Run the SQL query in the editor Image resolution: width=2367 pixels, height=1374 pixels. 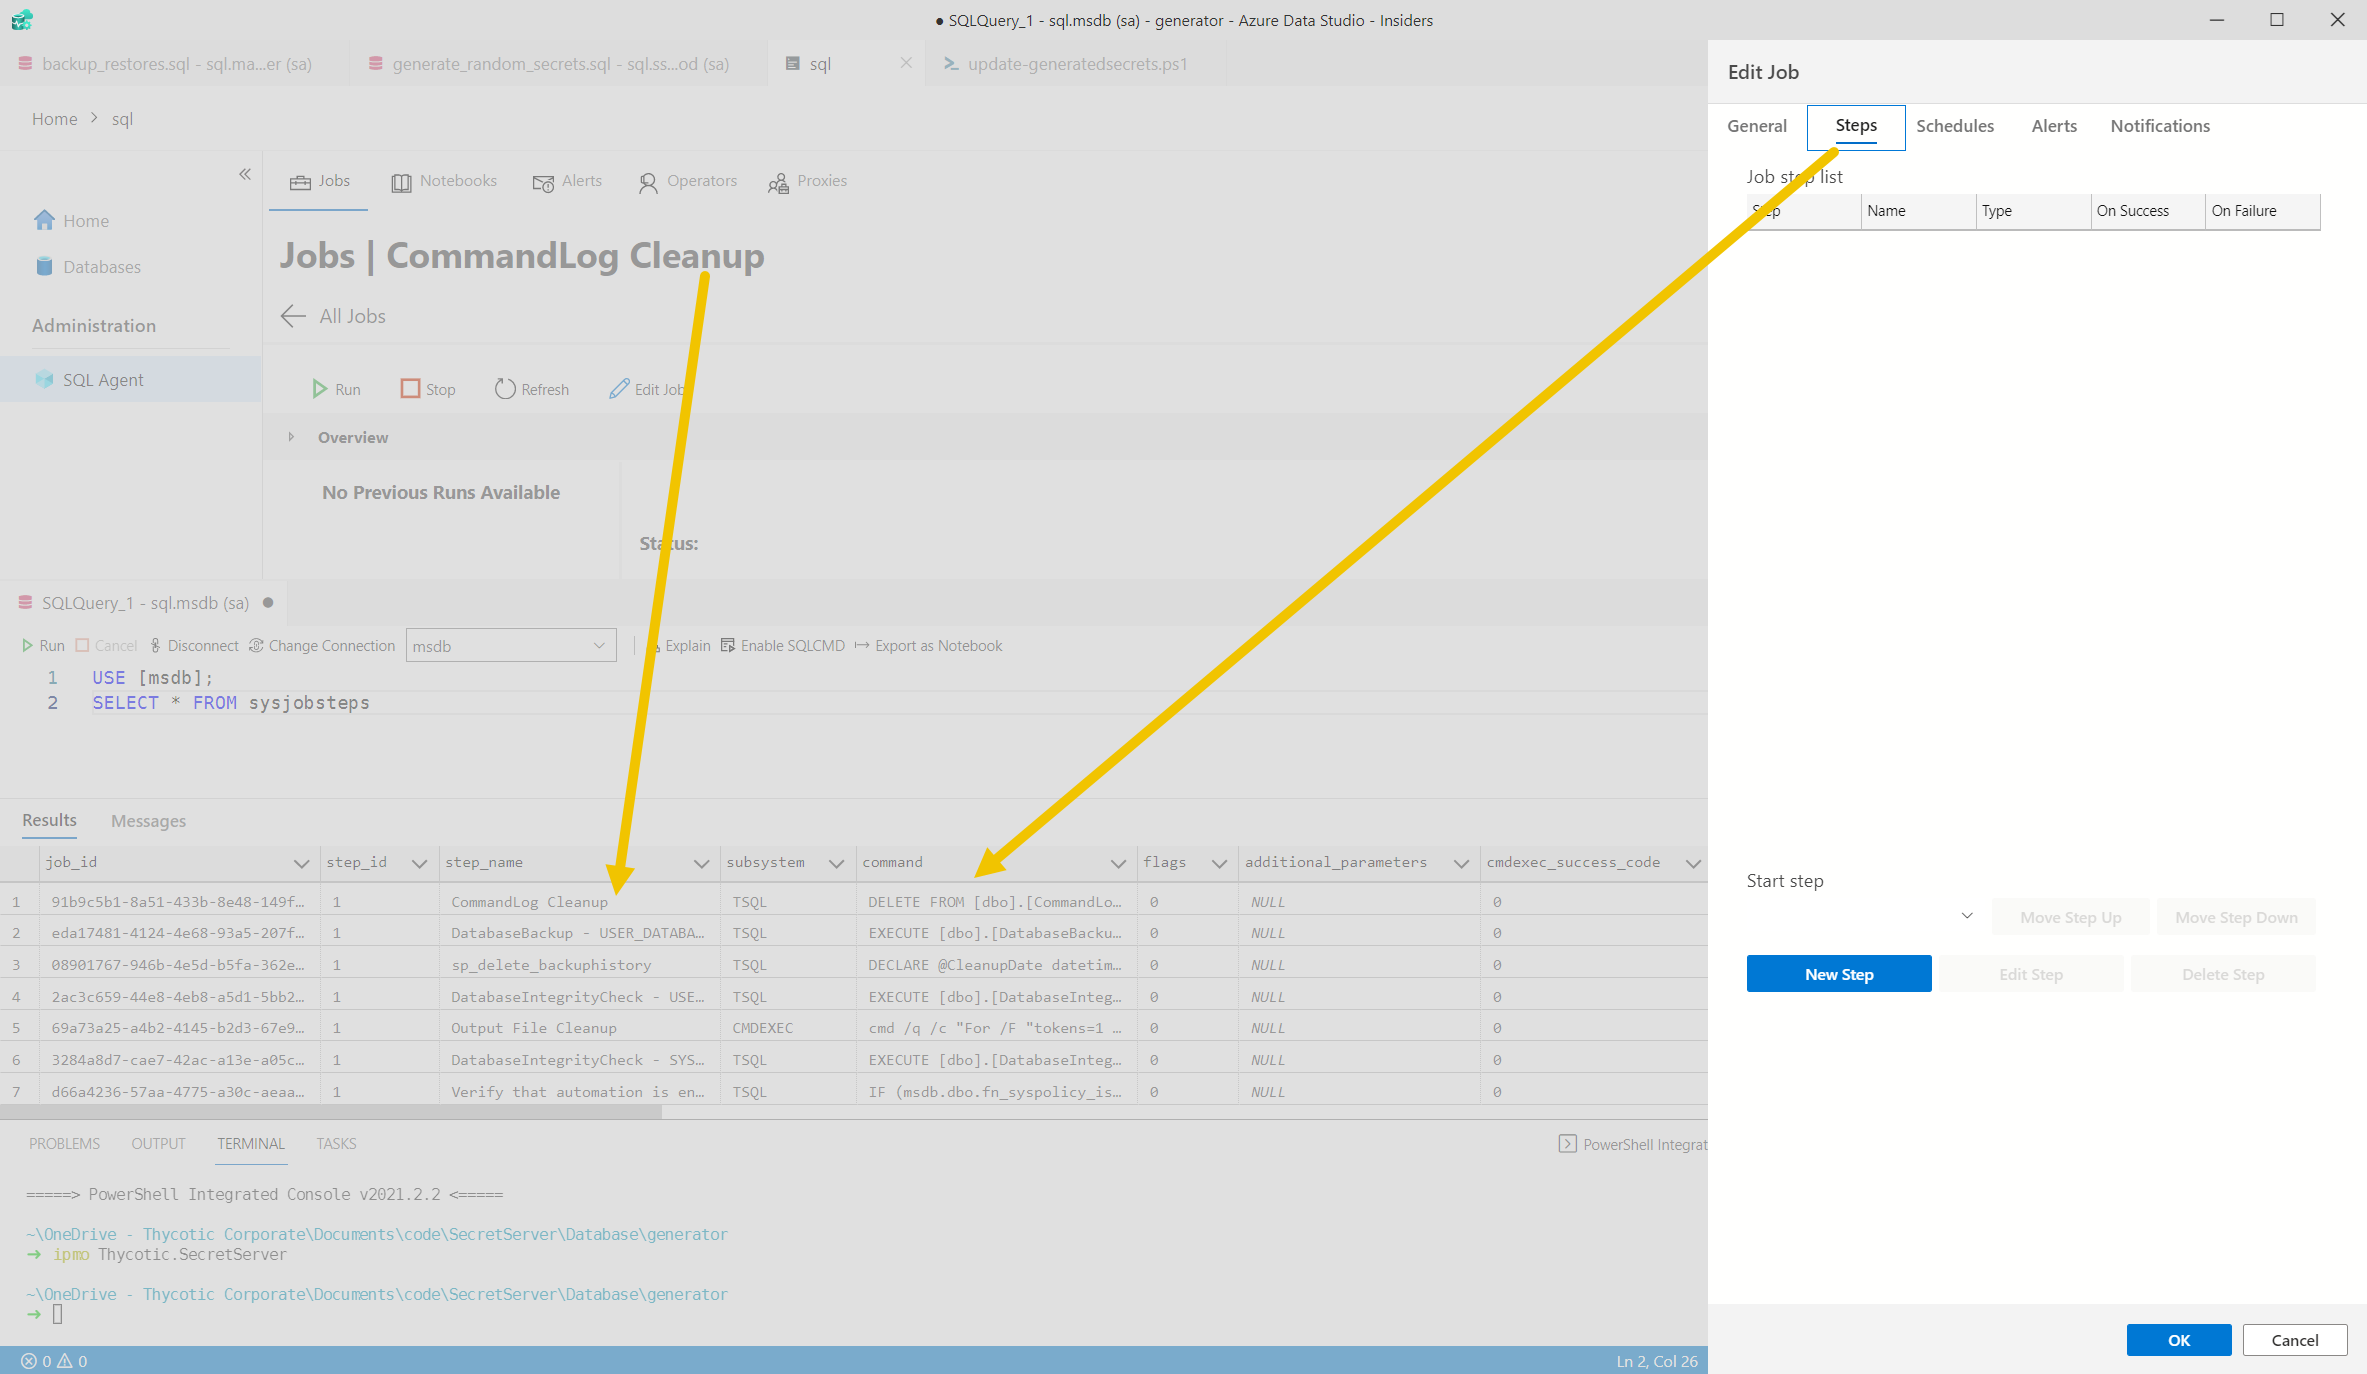point(42,646)
